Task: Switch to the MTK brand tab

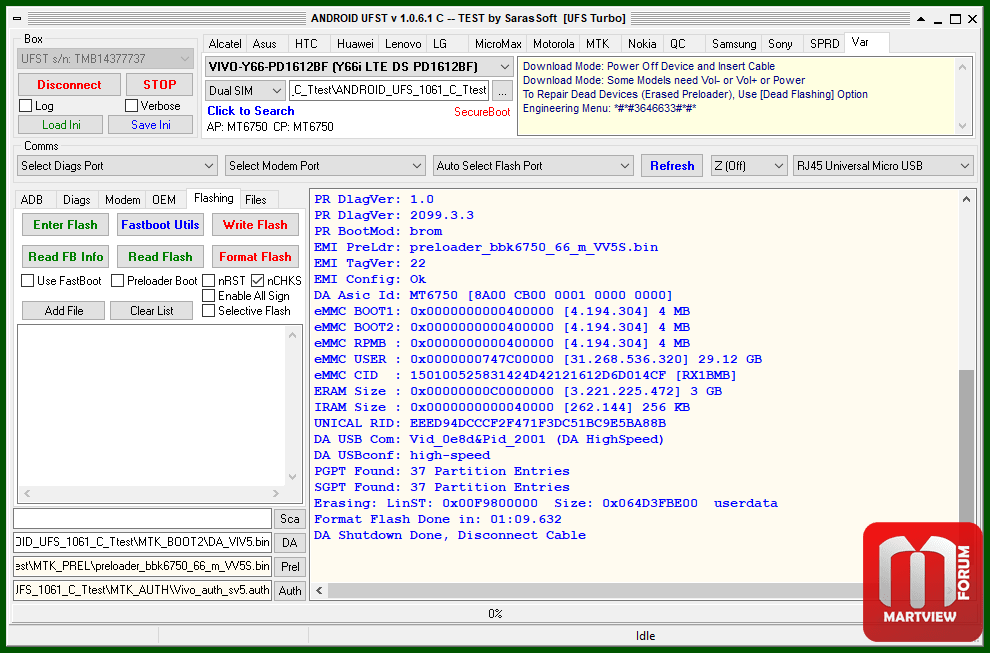Action: point(597,44)
